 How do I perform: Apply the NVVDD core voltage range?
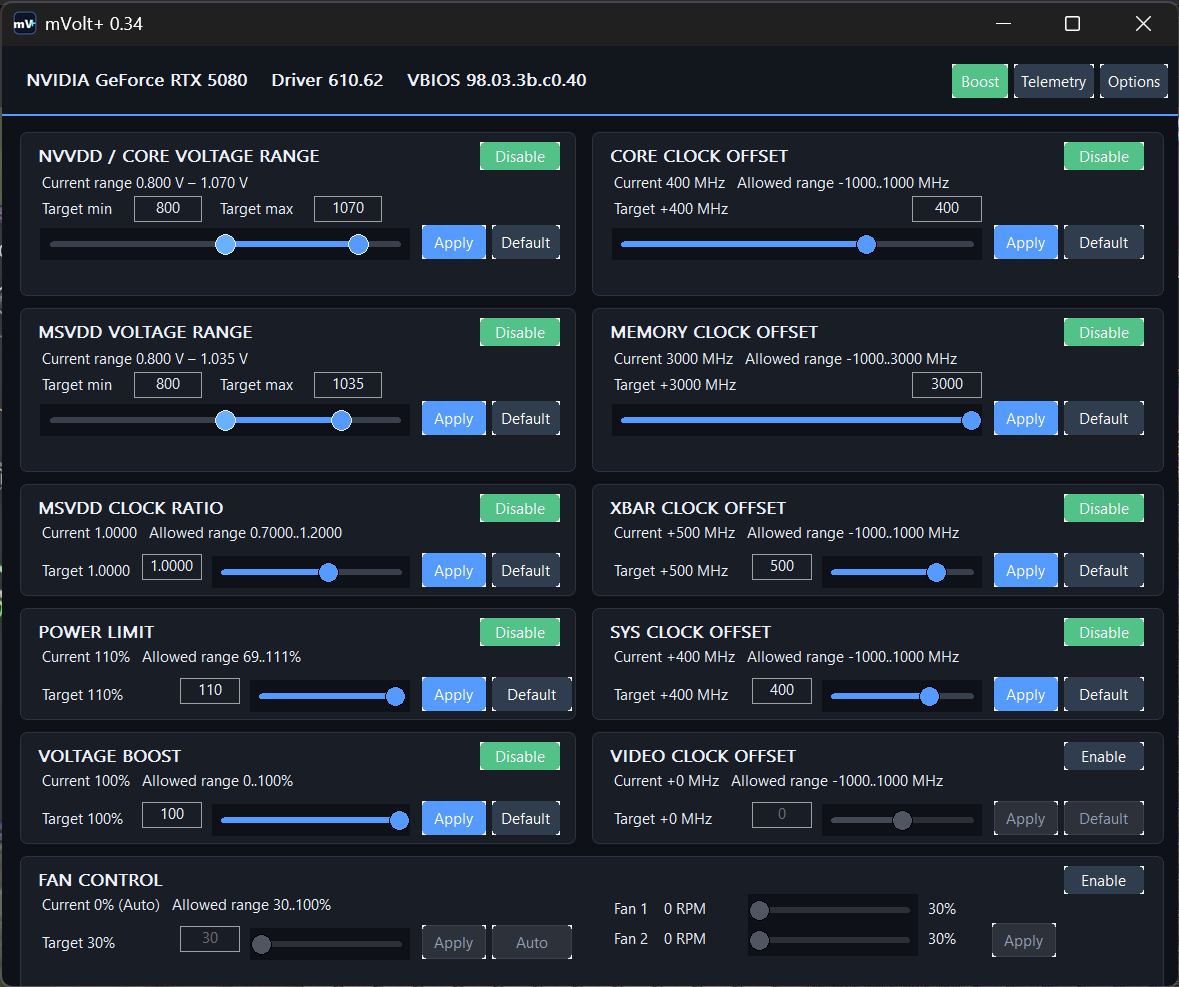pos(453,242)
